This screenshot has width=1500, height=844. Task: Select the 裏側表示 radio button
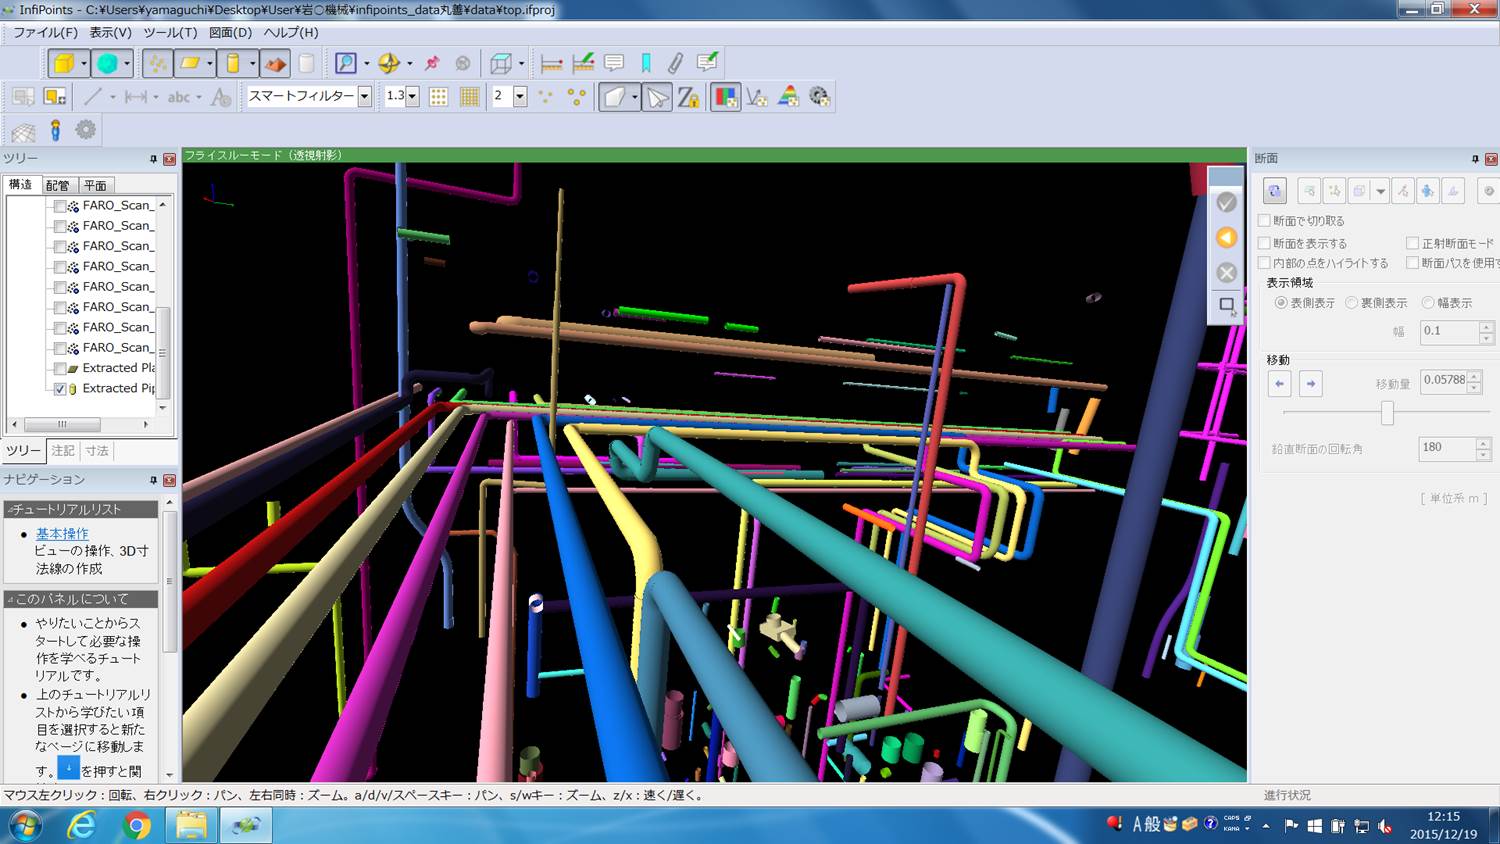click(1351, 303)
